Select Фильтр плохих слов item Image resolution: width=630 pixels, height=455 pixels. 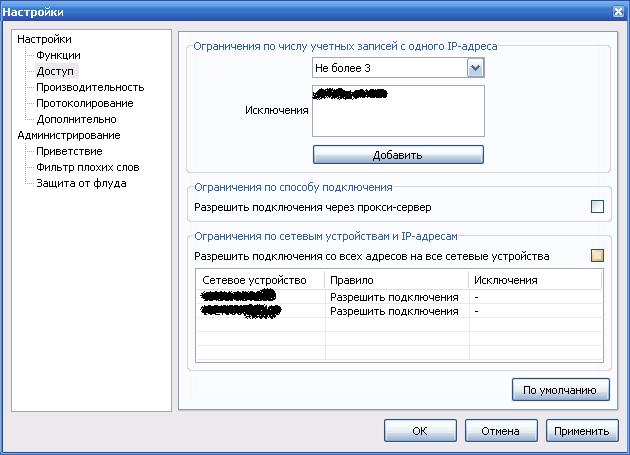88,167
